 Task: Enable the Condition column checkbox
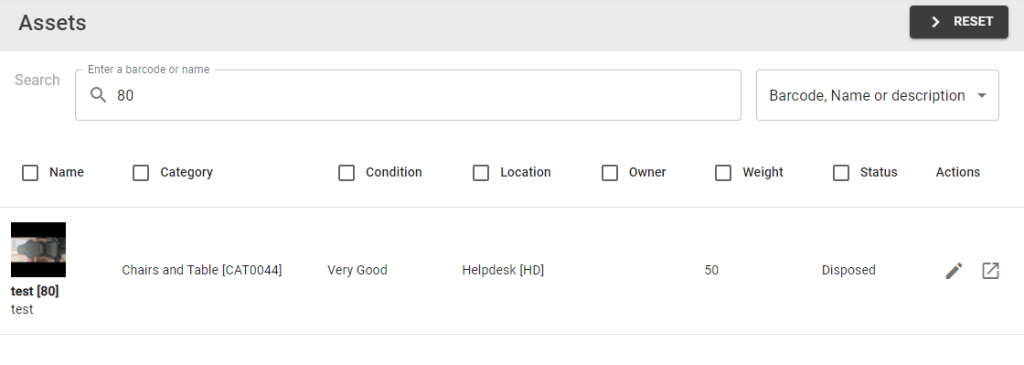pyautogui.click(x=346, y=172)
